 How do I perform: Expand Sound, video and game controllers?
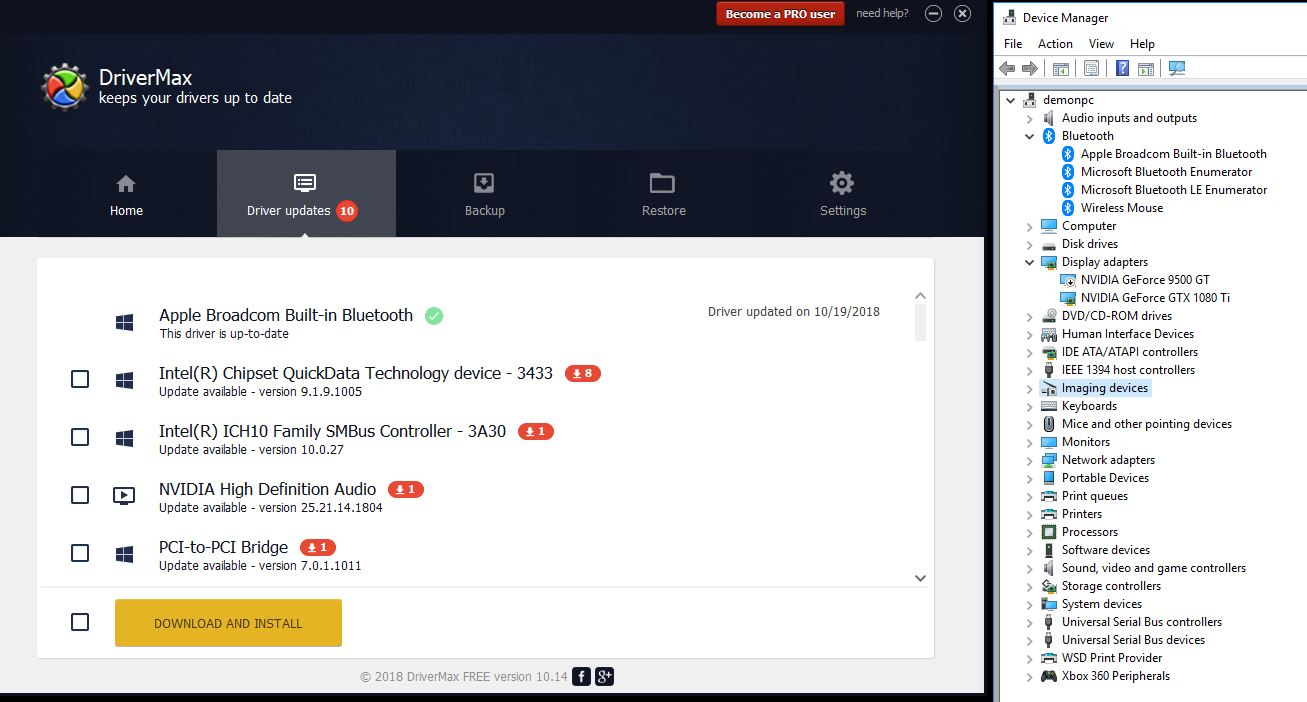[x=1029, y=568]
